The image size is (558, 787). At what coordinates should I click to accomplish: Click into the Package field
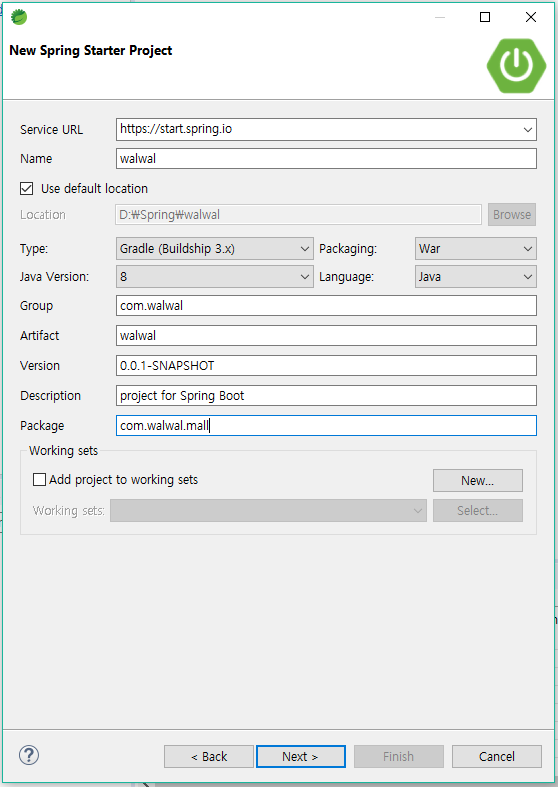[x=326, y=426]
